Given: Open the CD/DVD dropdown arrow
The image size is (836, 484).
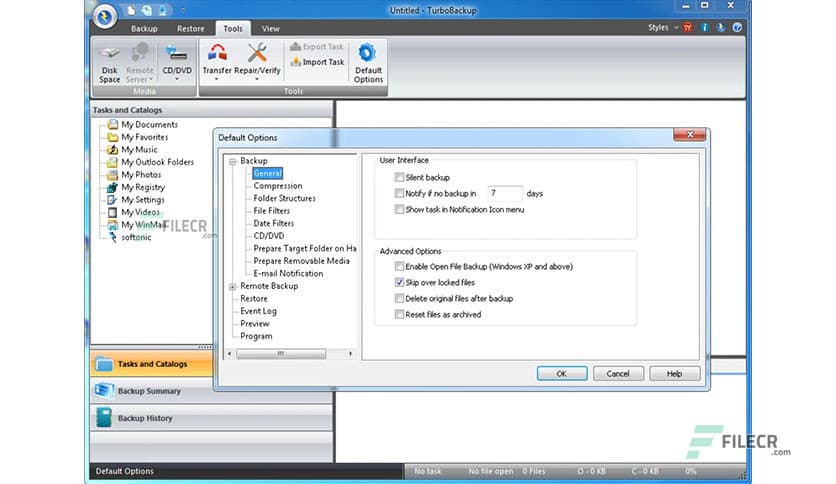Looking at the screenshot, I should pos(176,79).
